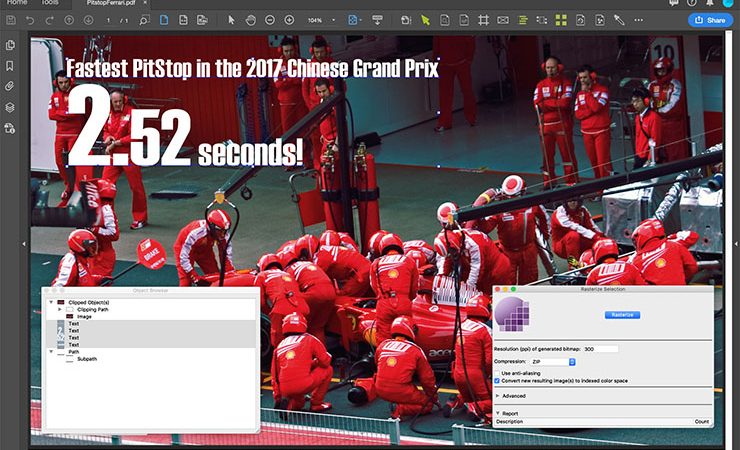
Task: Enable the Use anti-aliasing checkbox
Action: click(498, 372)
